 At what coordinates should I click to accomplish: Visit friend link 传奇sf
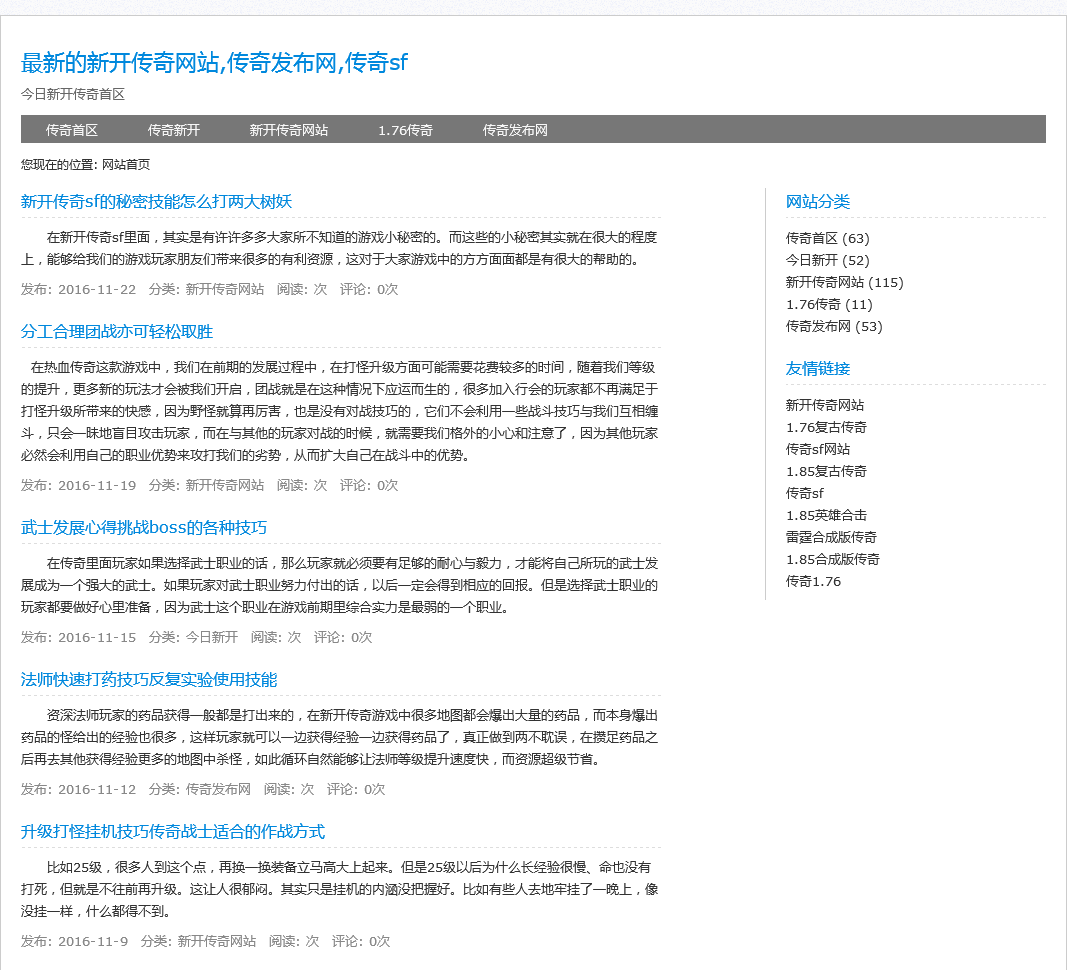pos(804,493)
